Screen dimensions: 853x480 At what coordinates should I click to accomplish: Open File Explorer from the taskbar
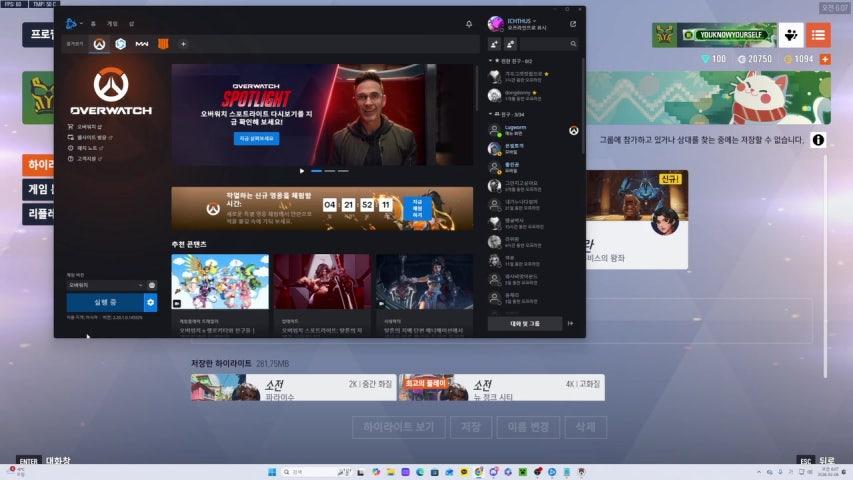tap(391, 472)
